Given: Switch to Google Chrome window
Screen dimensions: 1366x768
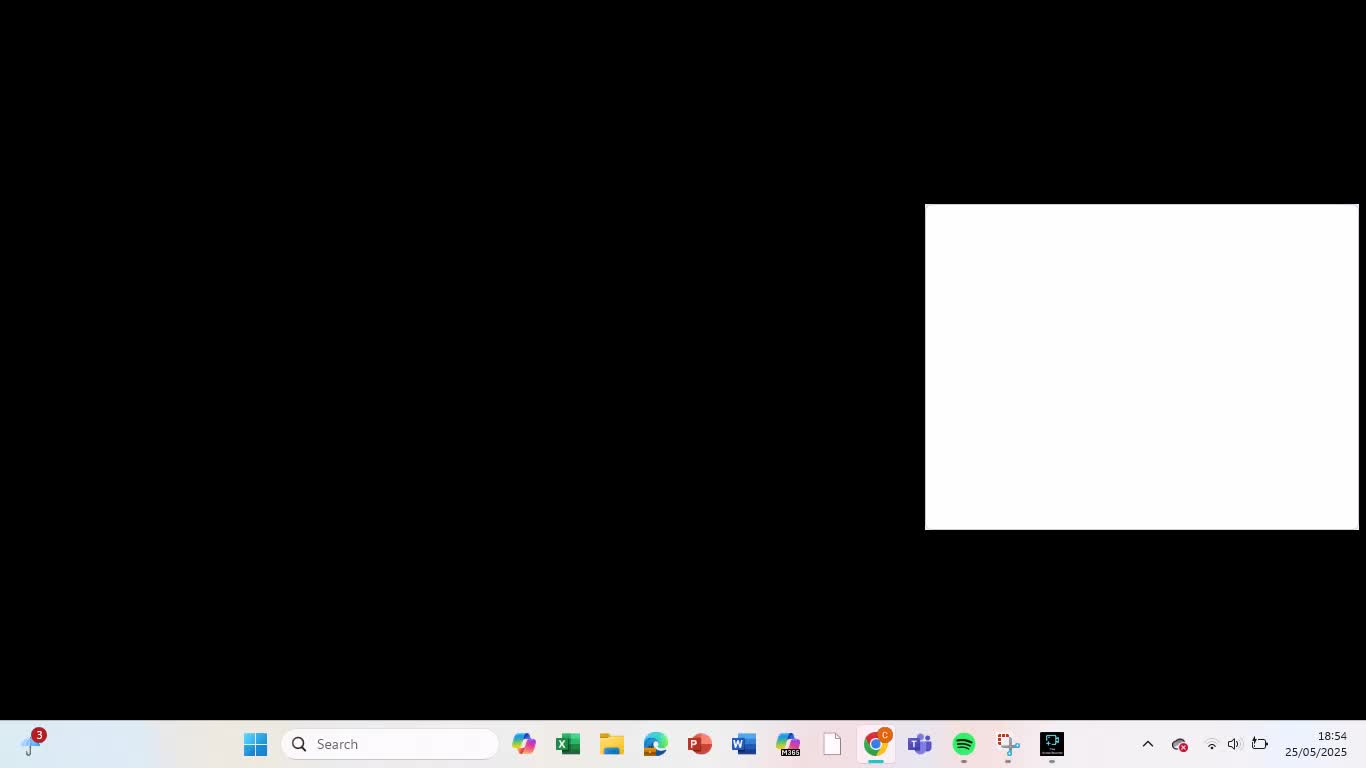Looking at the screenshot, I should [876, 744].
